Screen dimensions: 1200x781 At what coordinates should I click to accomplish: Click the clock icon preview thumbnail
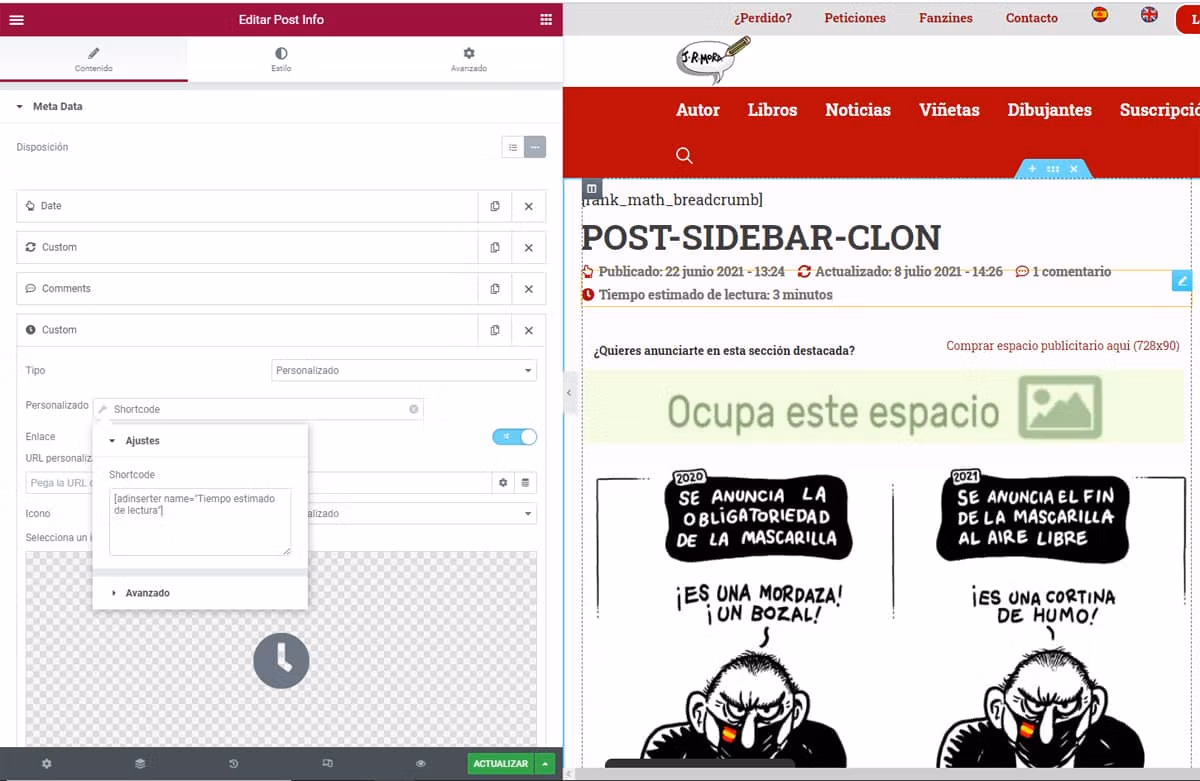(x=281, y=660)
